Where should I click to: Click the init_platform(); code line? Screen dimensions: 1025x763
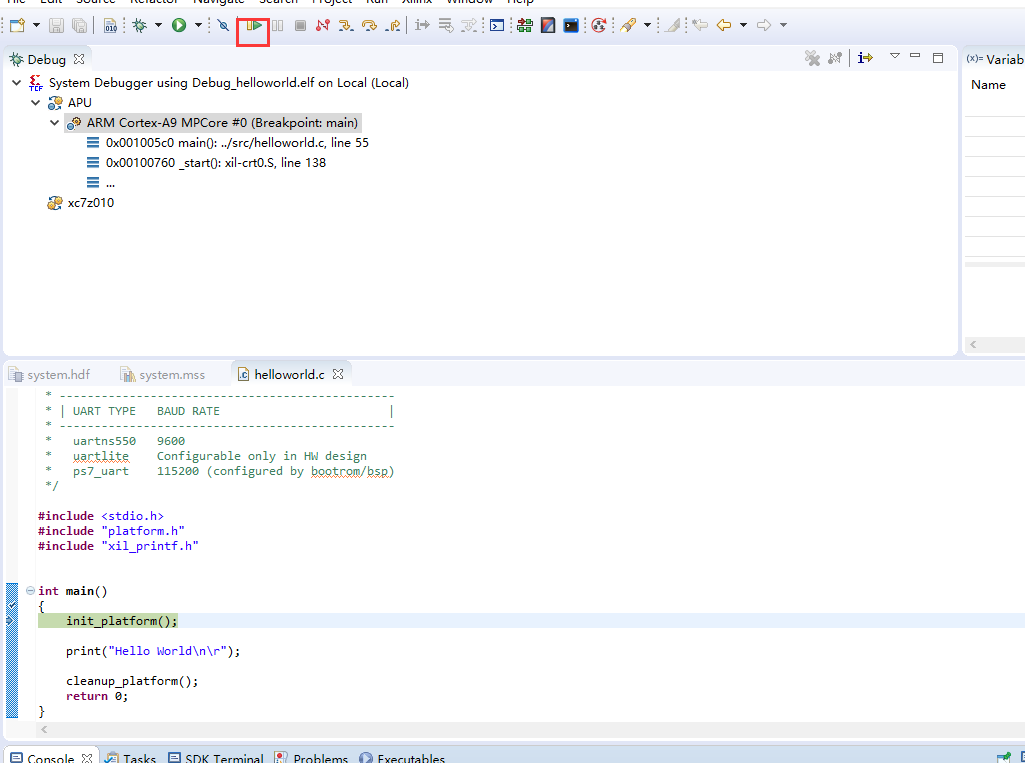[122, 621]
